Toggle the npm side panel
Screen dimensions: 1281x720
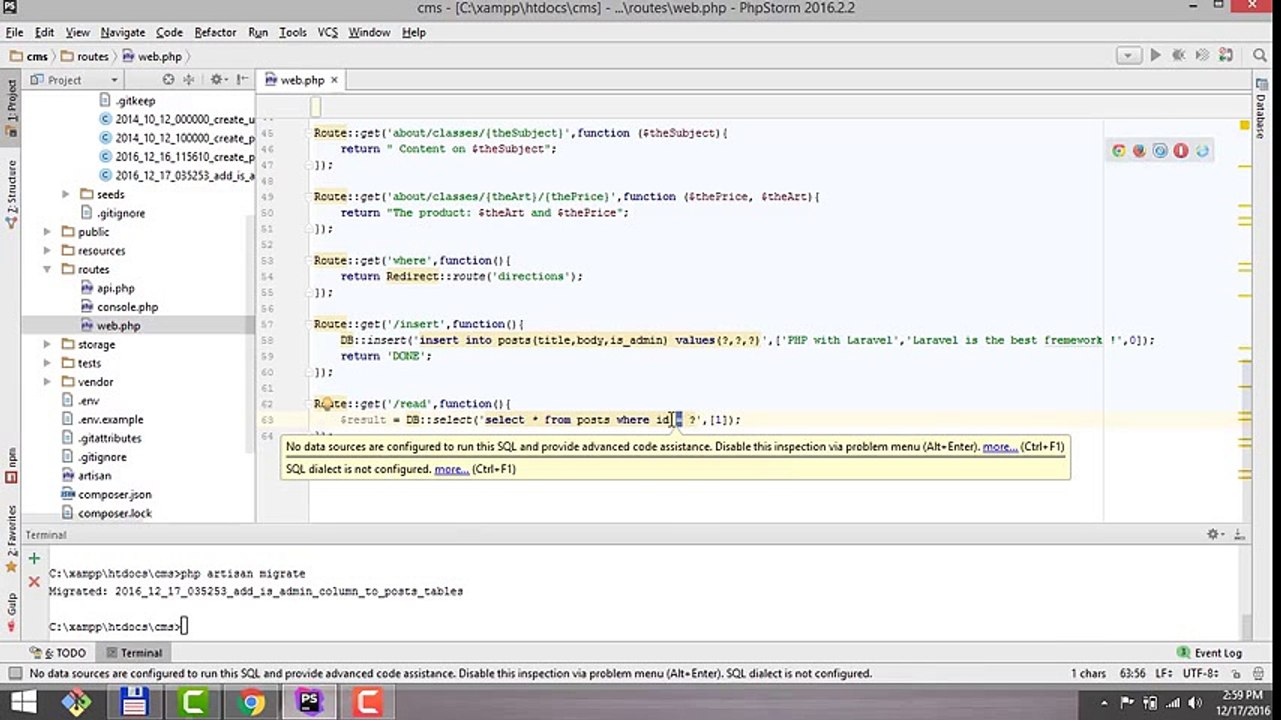11,465
